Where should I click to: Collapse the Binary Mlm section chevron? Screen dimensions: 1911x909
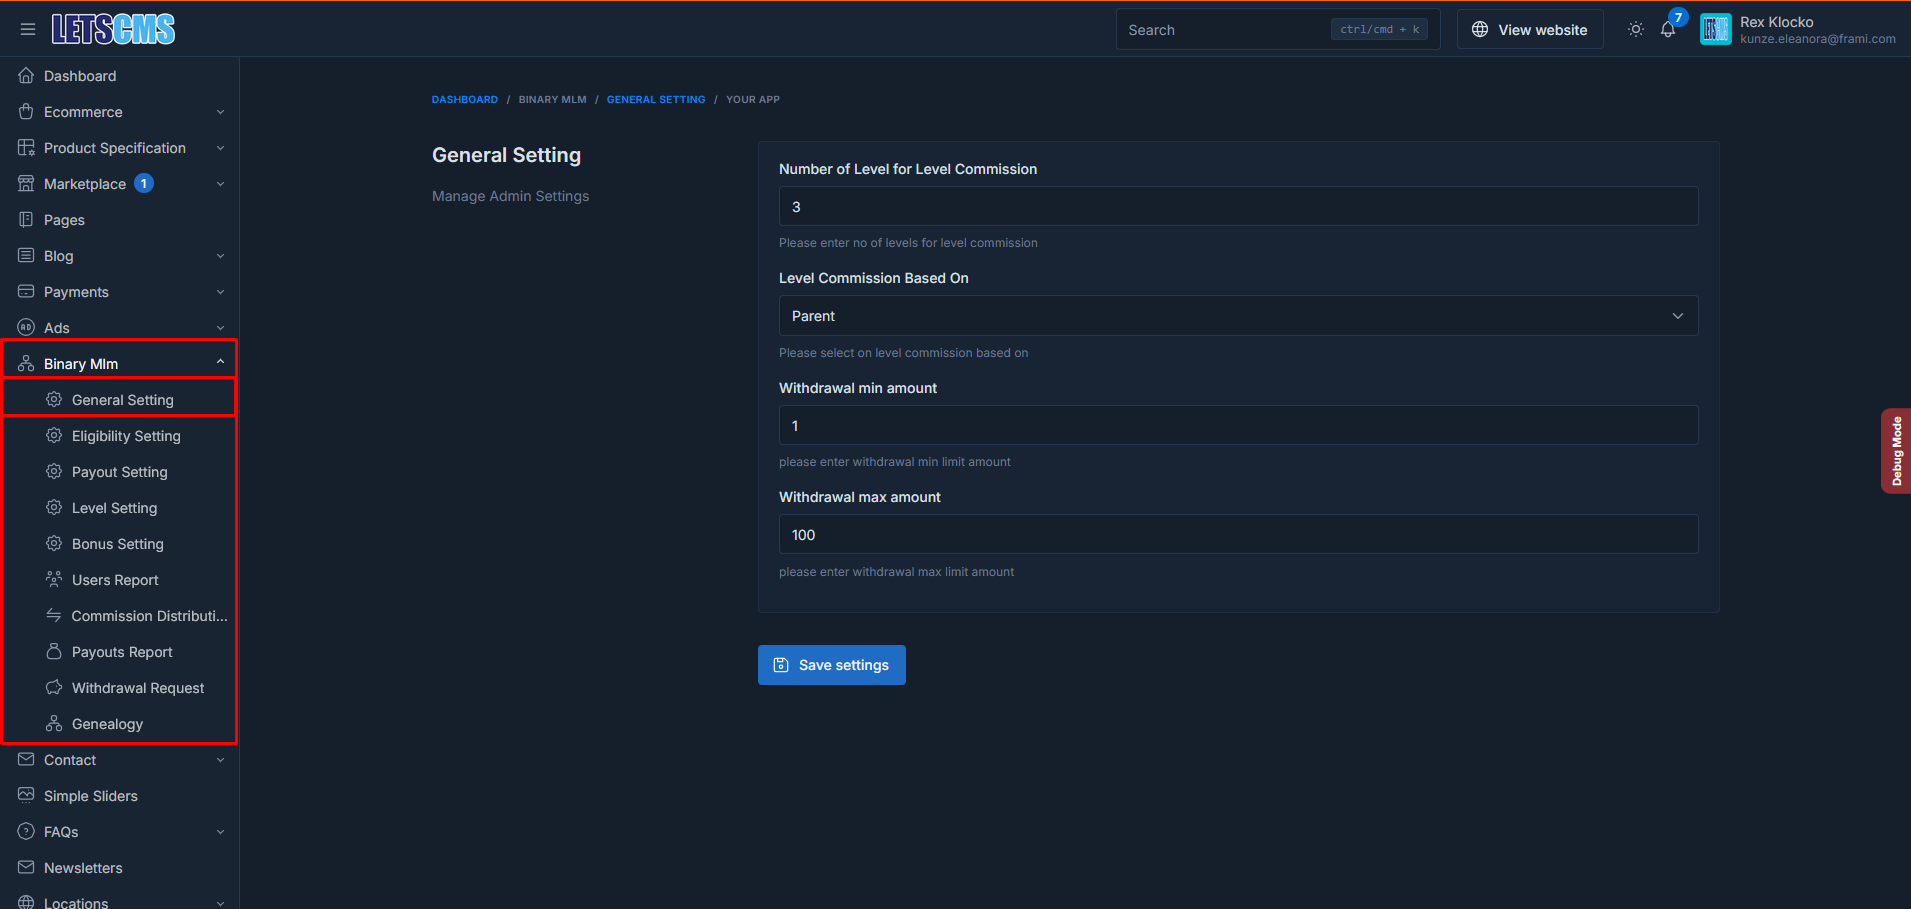(x=220, y=359)
